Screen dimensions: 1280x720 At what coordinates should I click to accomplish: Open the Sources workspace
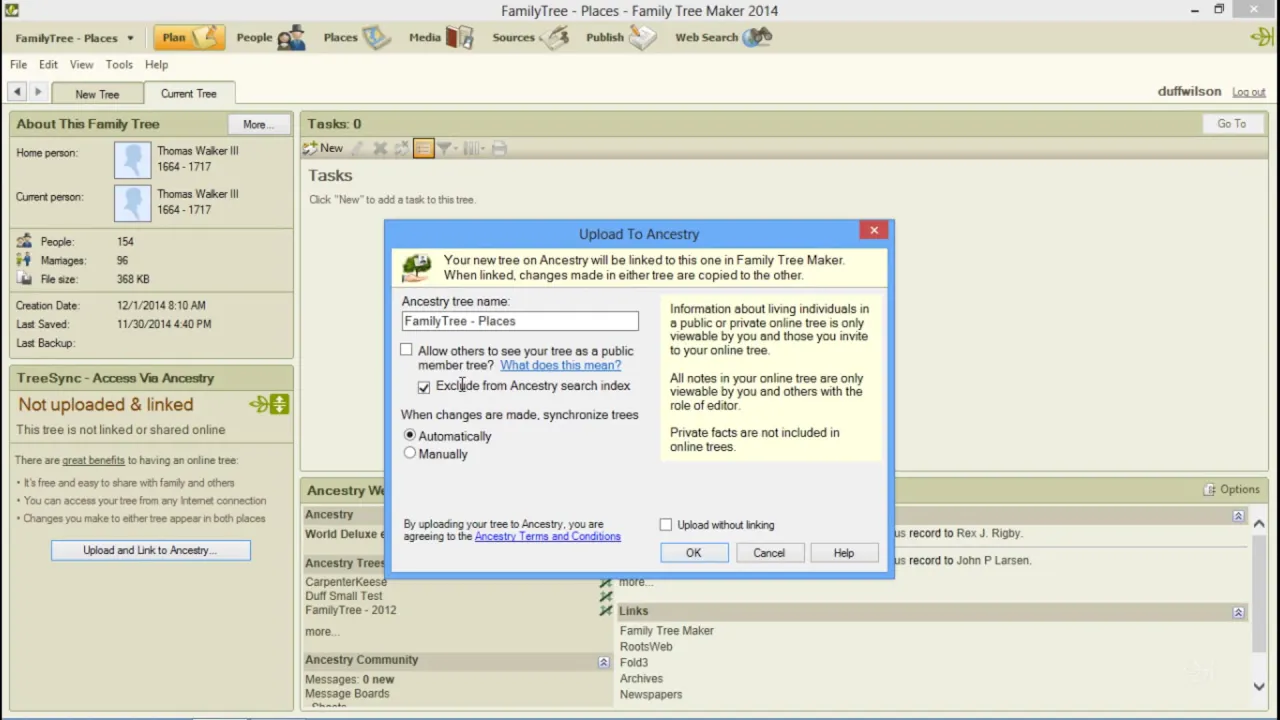(x=530, y=38)
